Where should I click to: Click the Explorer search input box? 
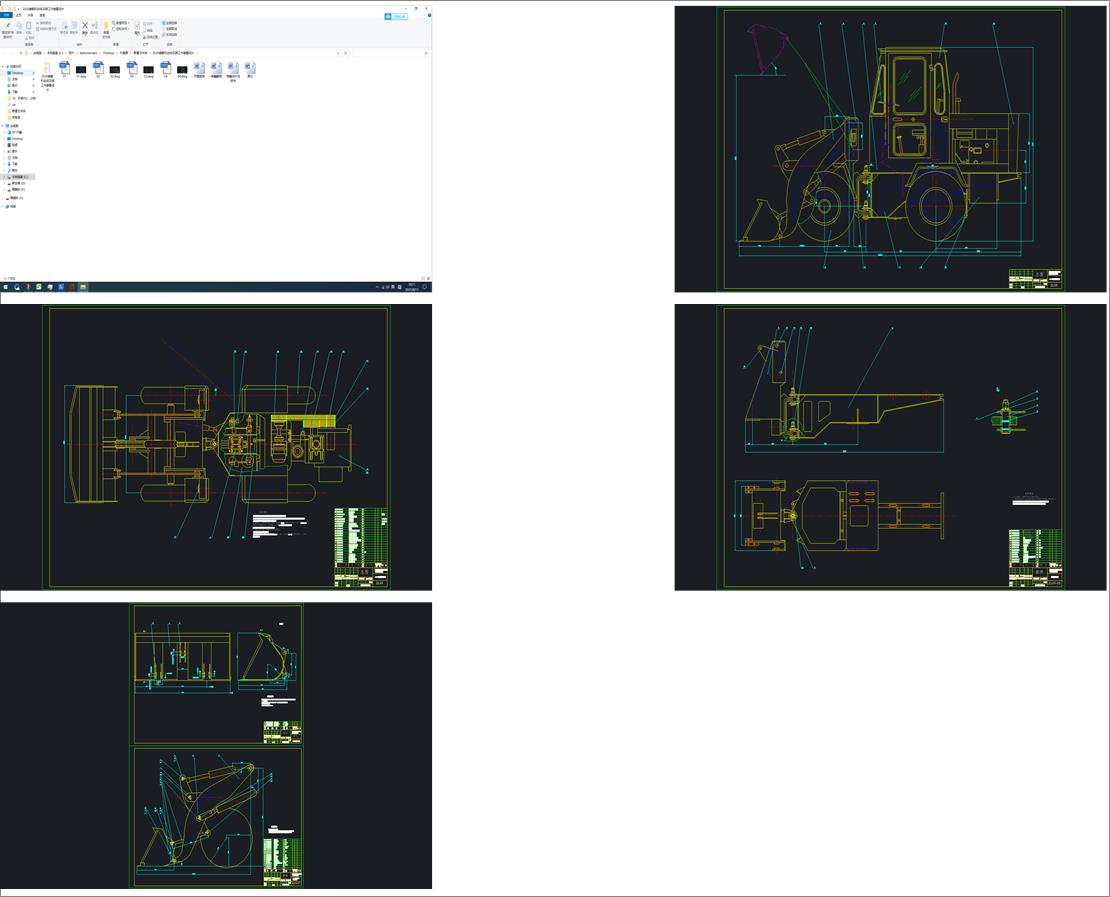point(390,53)
